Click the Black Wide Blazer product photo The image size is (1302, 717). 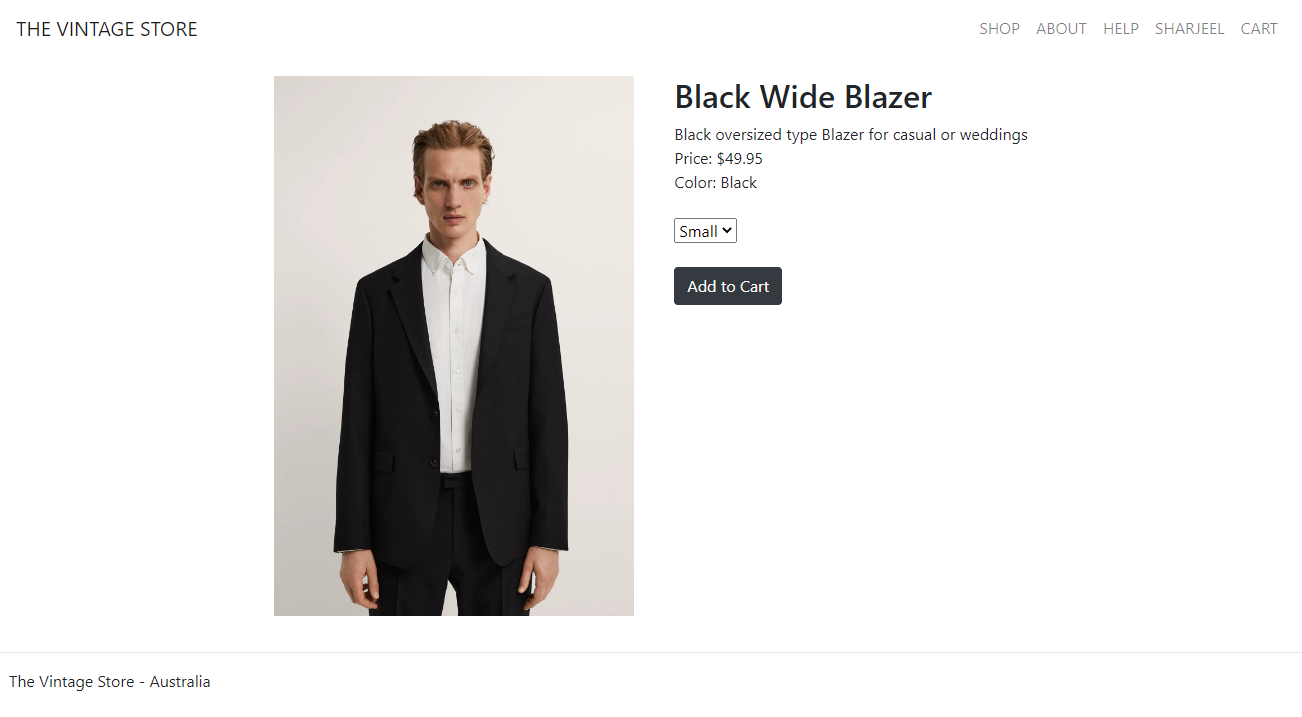[x=454, y=346]
